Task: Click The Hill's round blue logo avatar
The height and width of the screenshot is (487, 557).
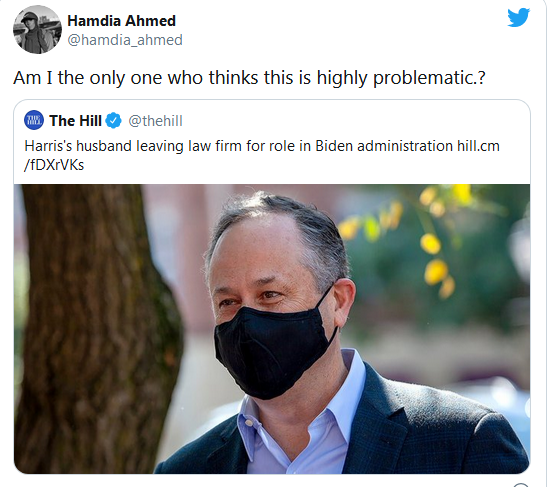Action: [x=34, y=120]
